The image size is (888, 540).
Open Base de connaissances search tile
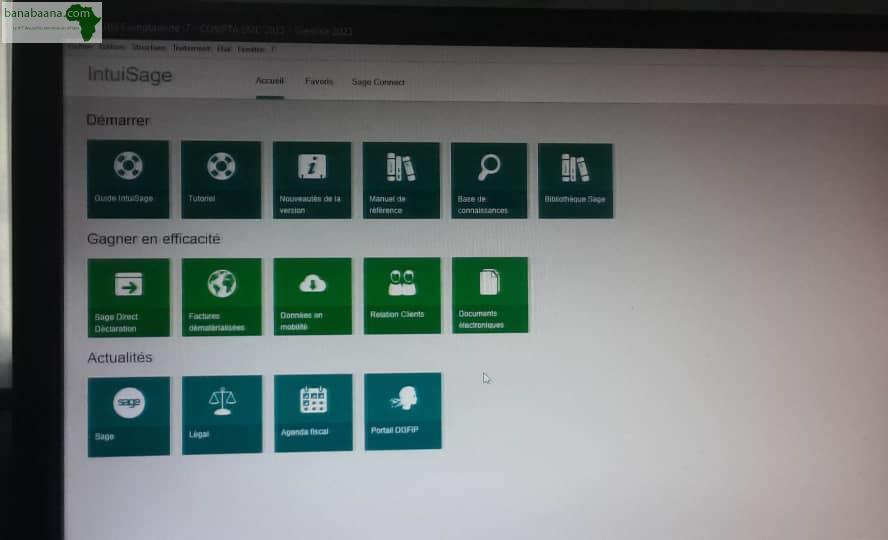pyautogui.click(x=489, y=181)
